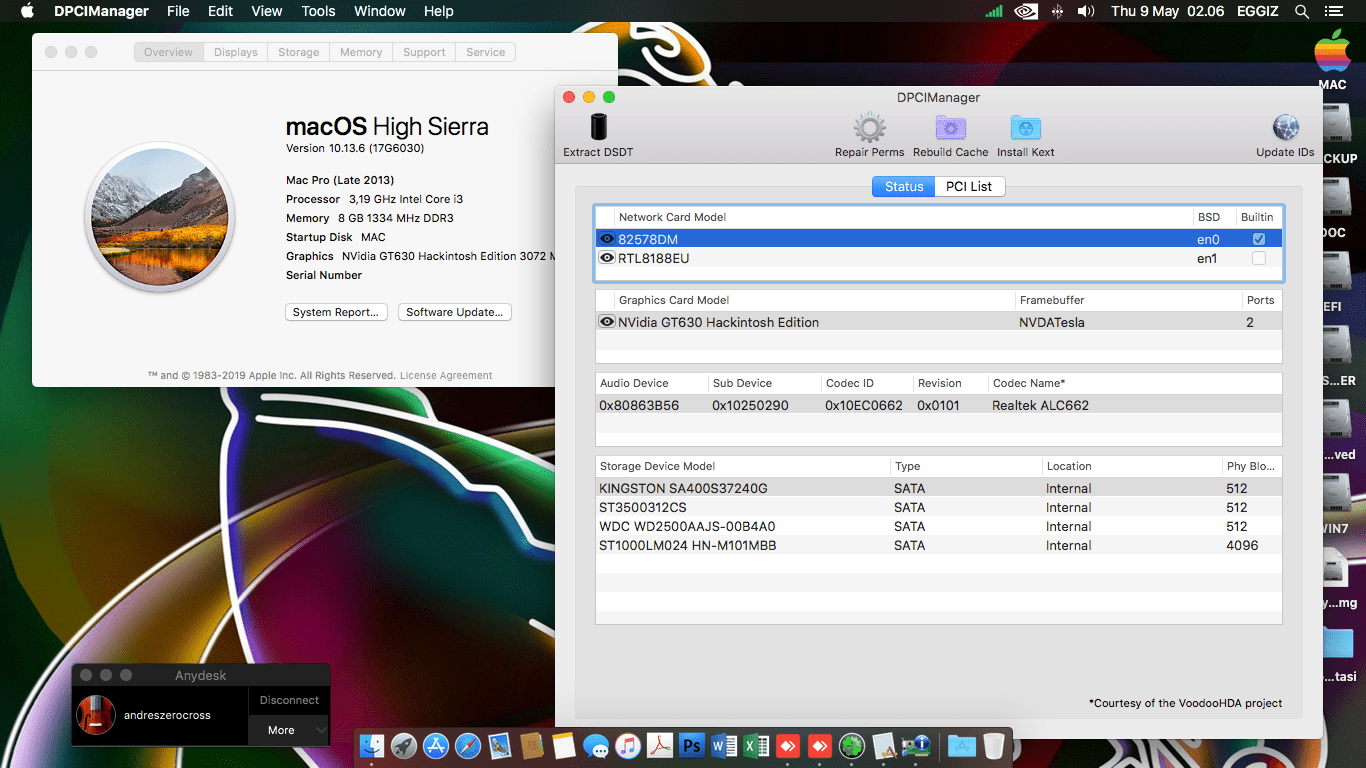The image size is (1366, 768).
Task: Click the Rebuild Cache toolbar icon
Action: coord(950,128)
